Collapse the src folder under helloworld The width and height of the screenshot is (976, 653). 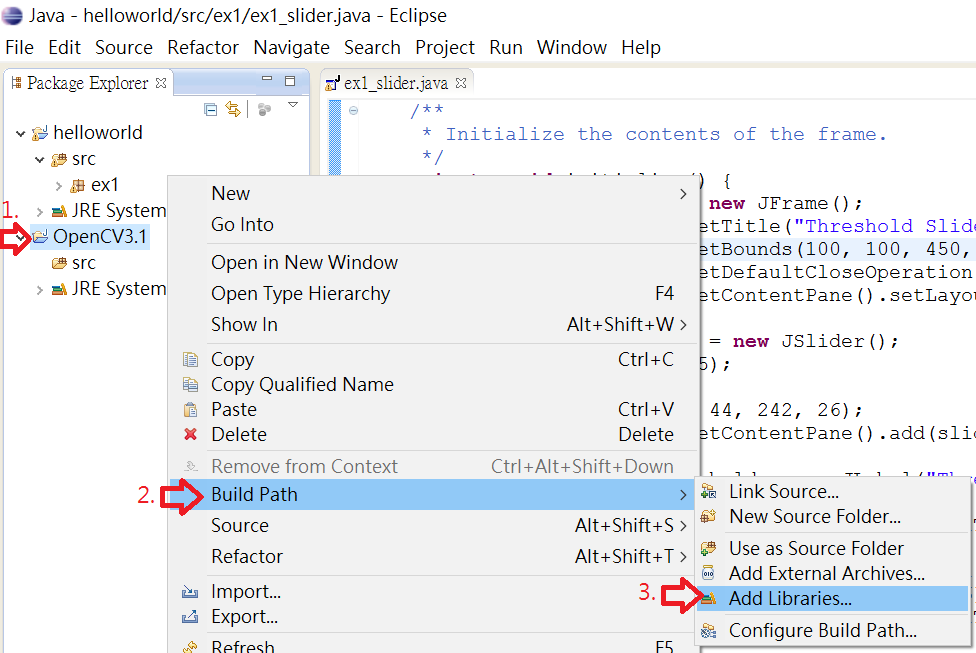40,160
